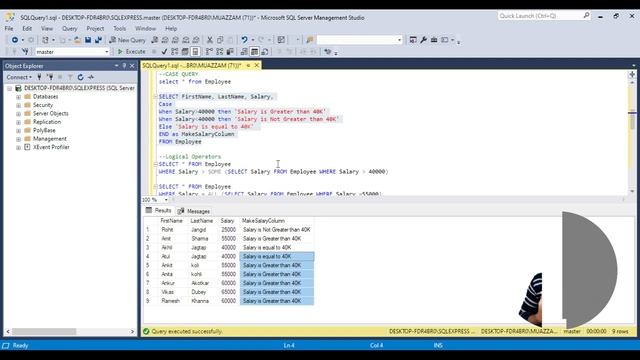
Task: Open Activity Monitor icon in Object Explorer
Action: point(91,77)
